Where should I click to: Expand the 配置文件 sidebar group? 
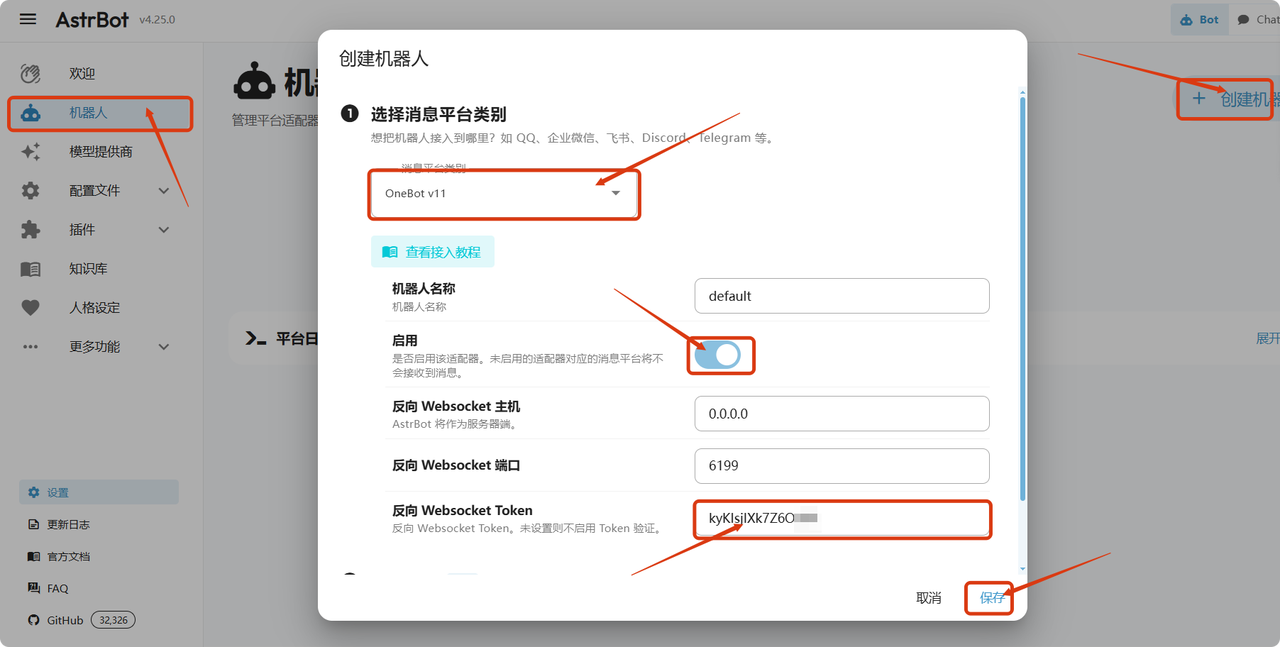coord(164,191)
